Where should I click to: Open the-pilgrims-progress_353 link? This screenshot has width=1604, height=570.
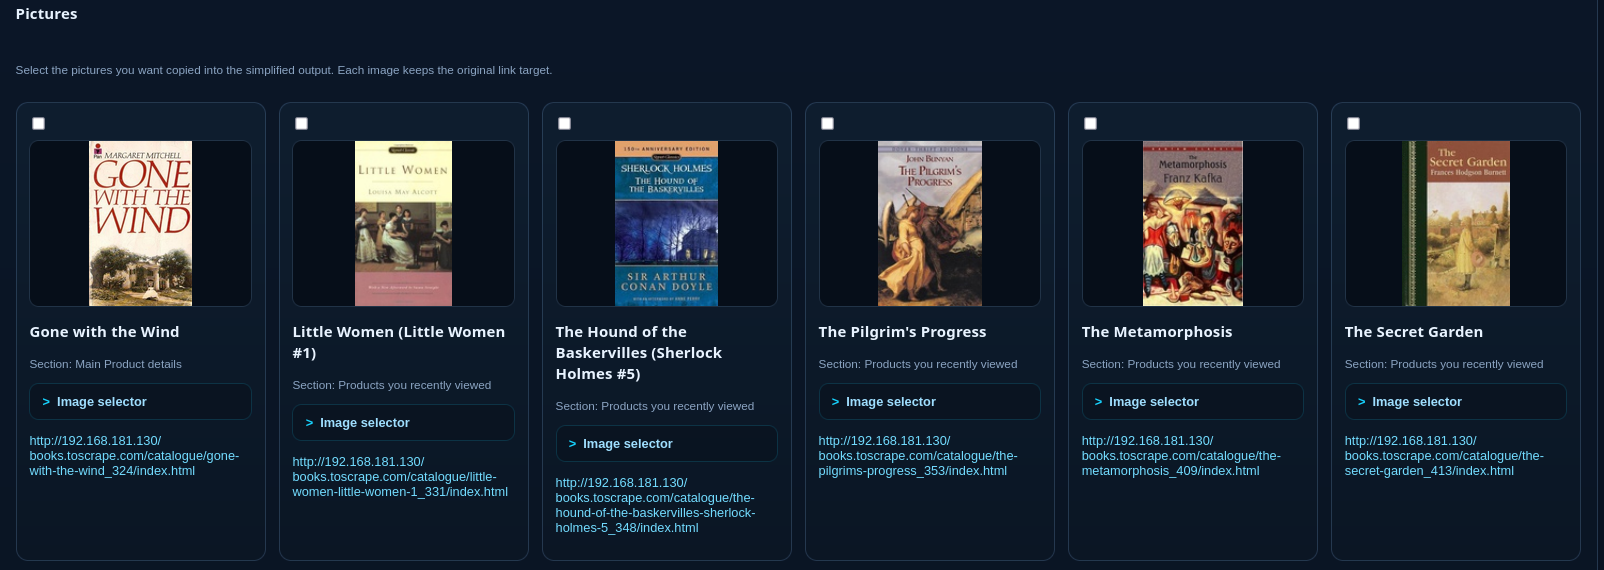[918, 456]
